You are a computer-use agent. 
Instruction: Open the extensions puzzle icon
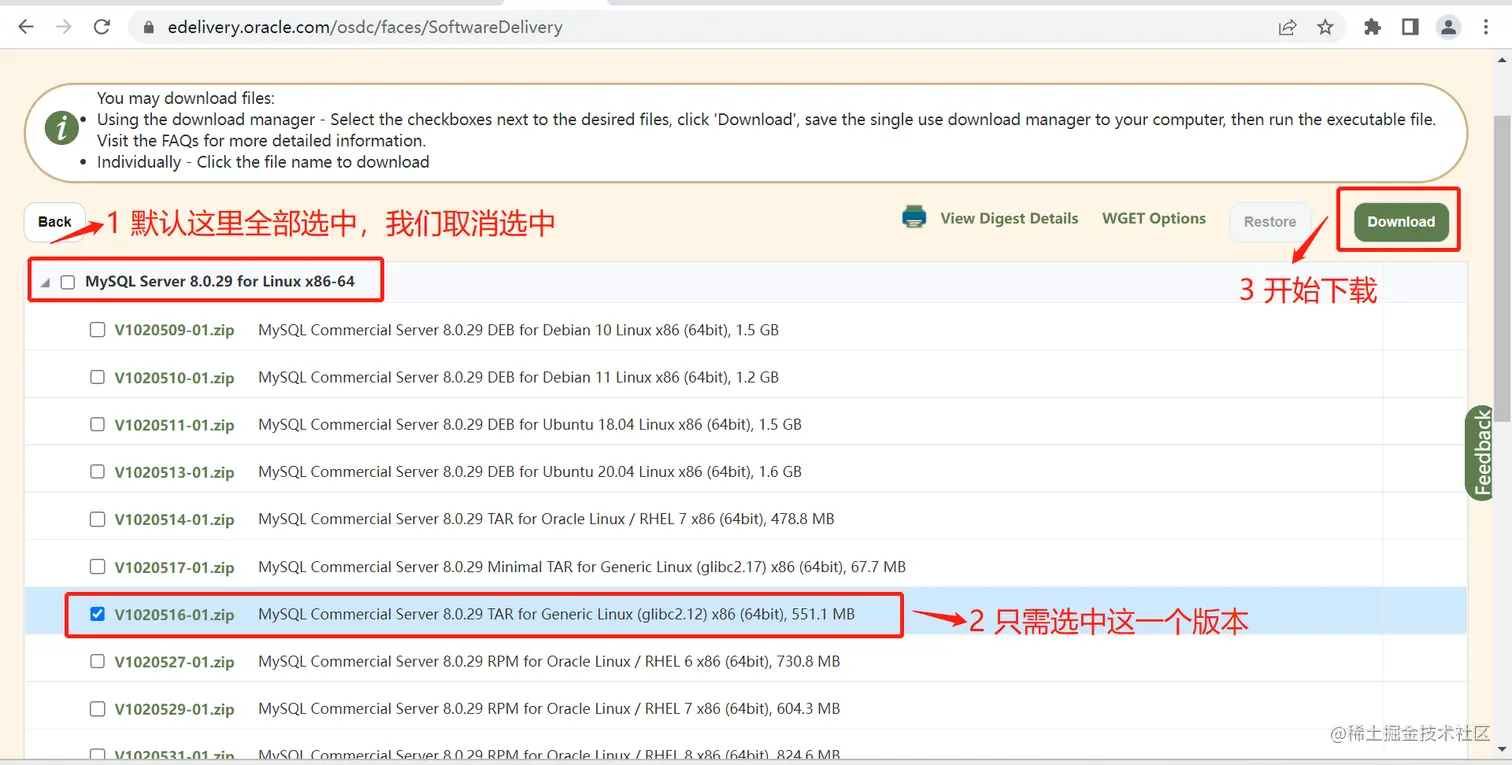(x=1373, y=28)
